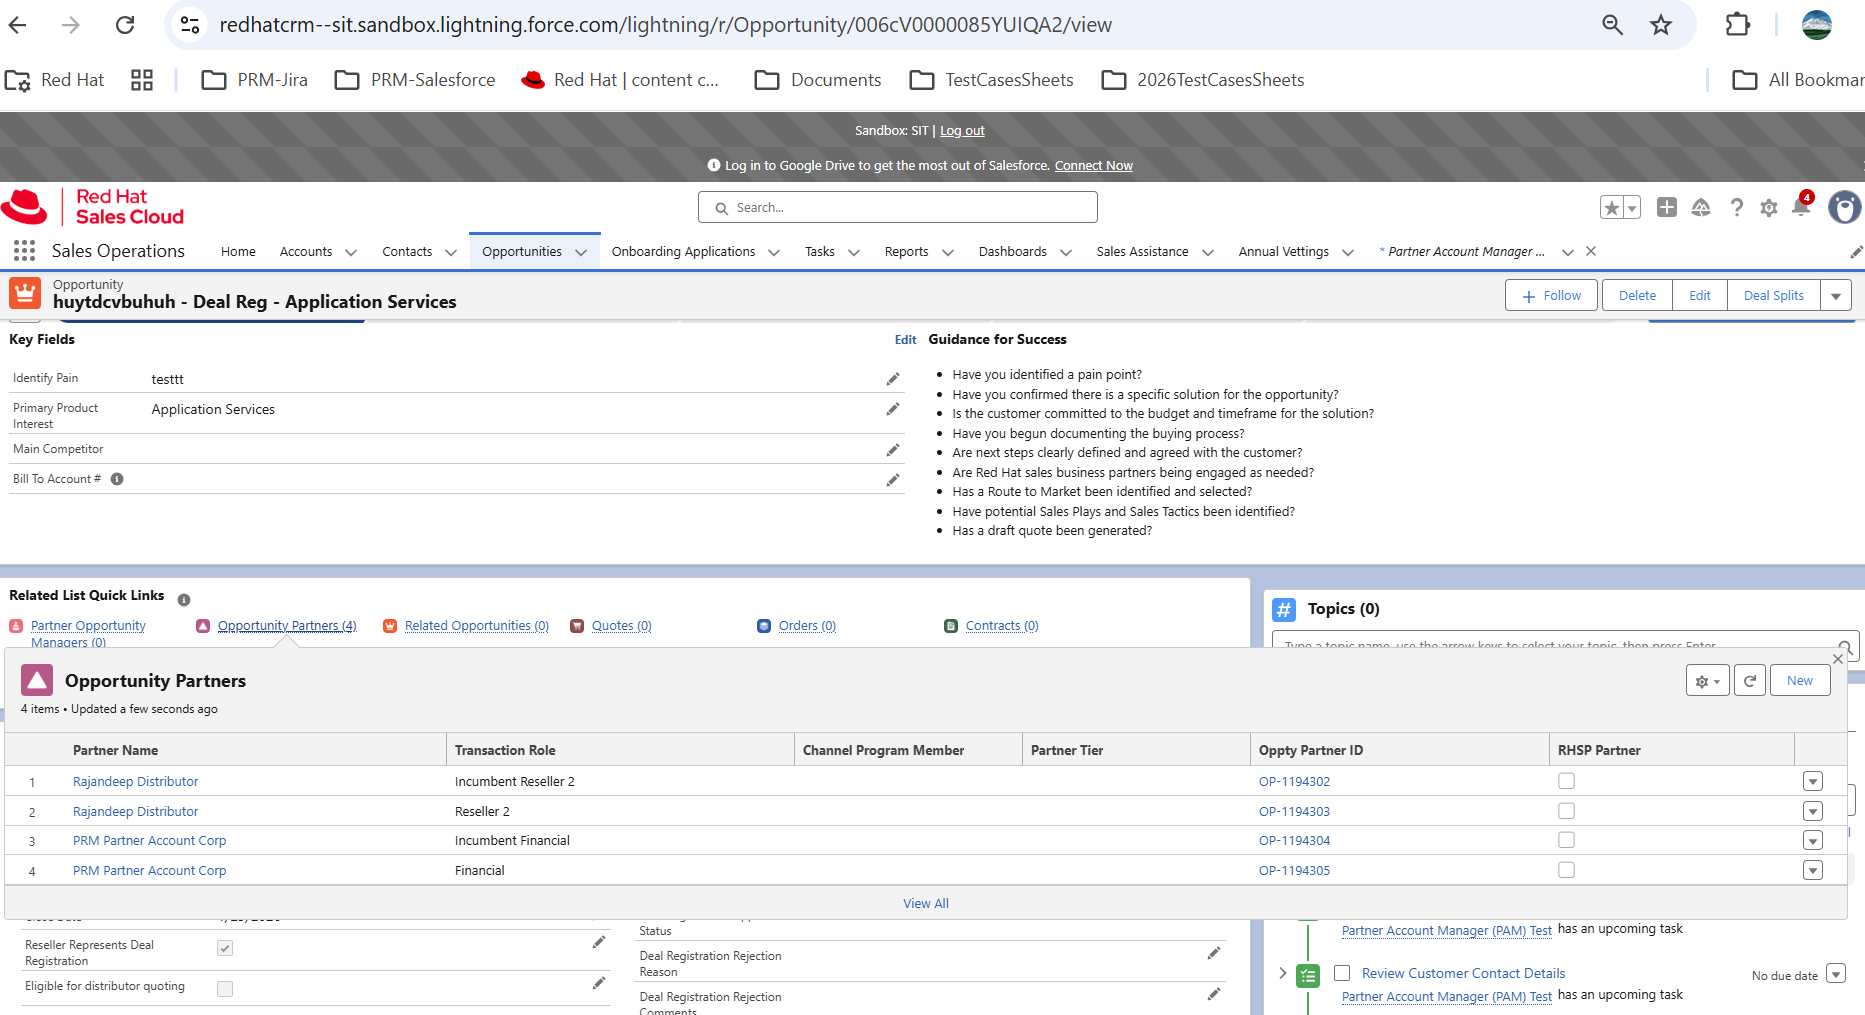Switch to the Home tab
Screen dimensions: 1865x1015
click(x=238, y=252)
